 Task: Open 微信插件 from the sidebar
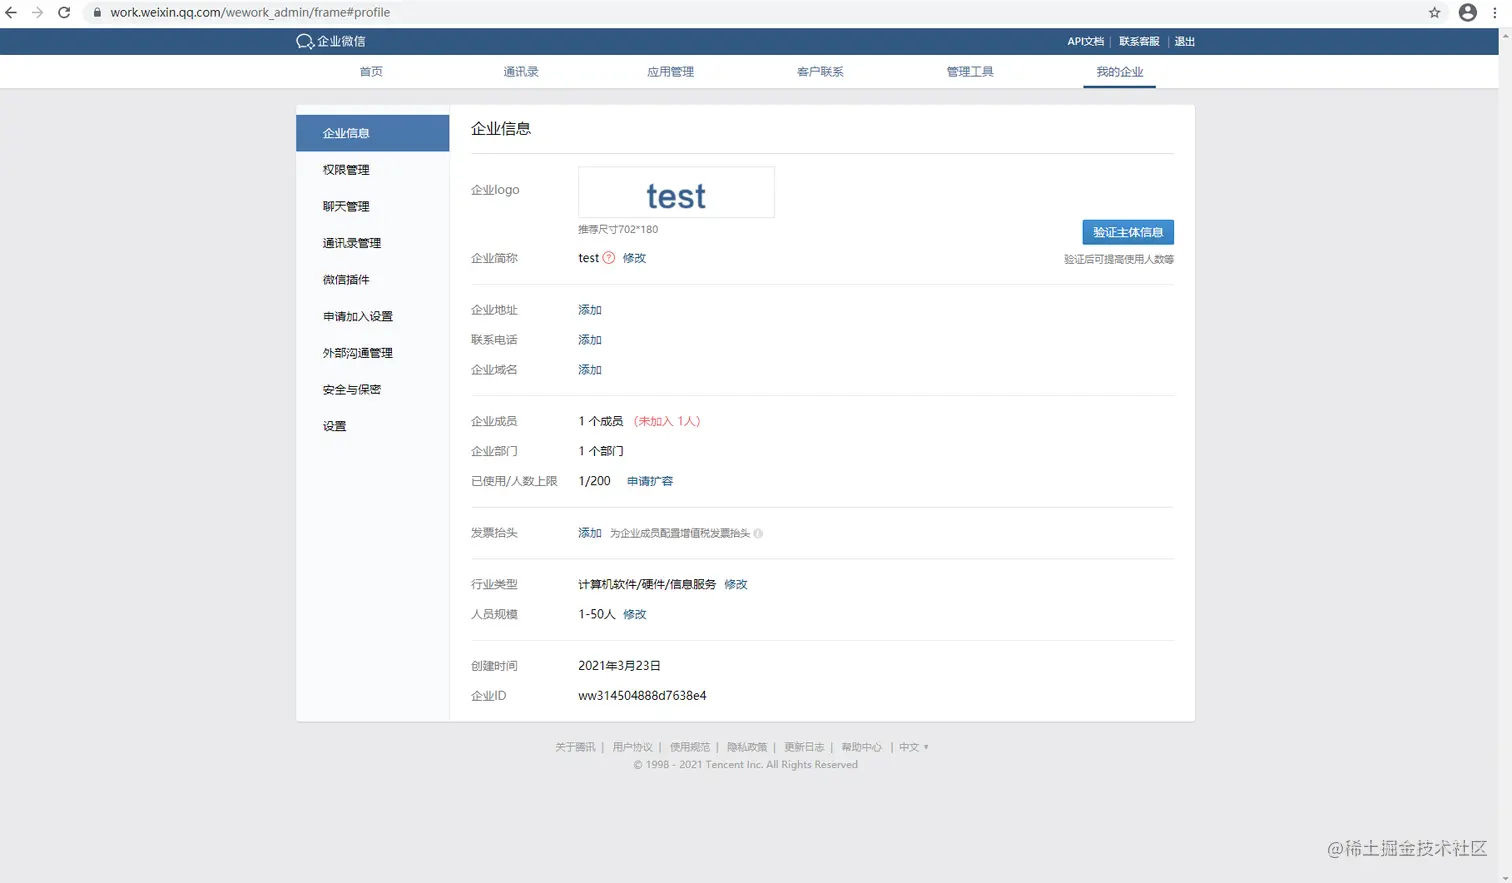(x=344, y=279)
